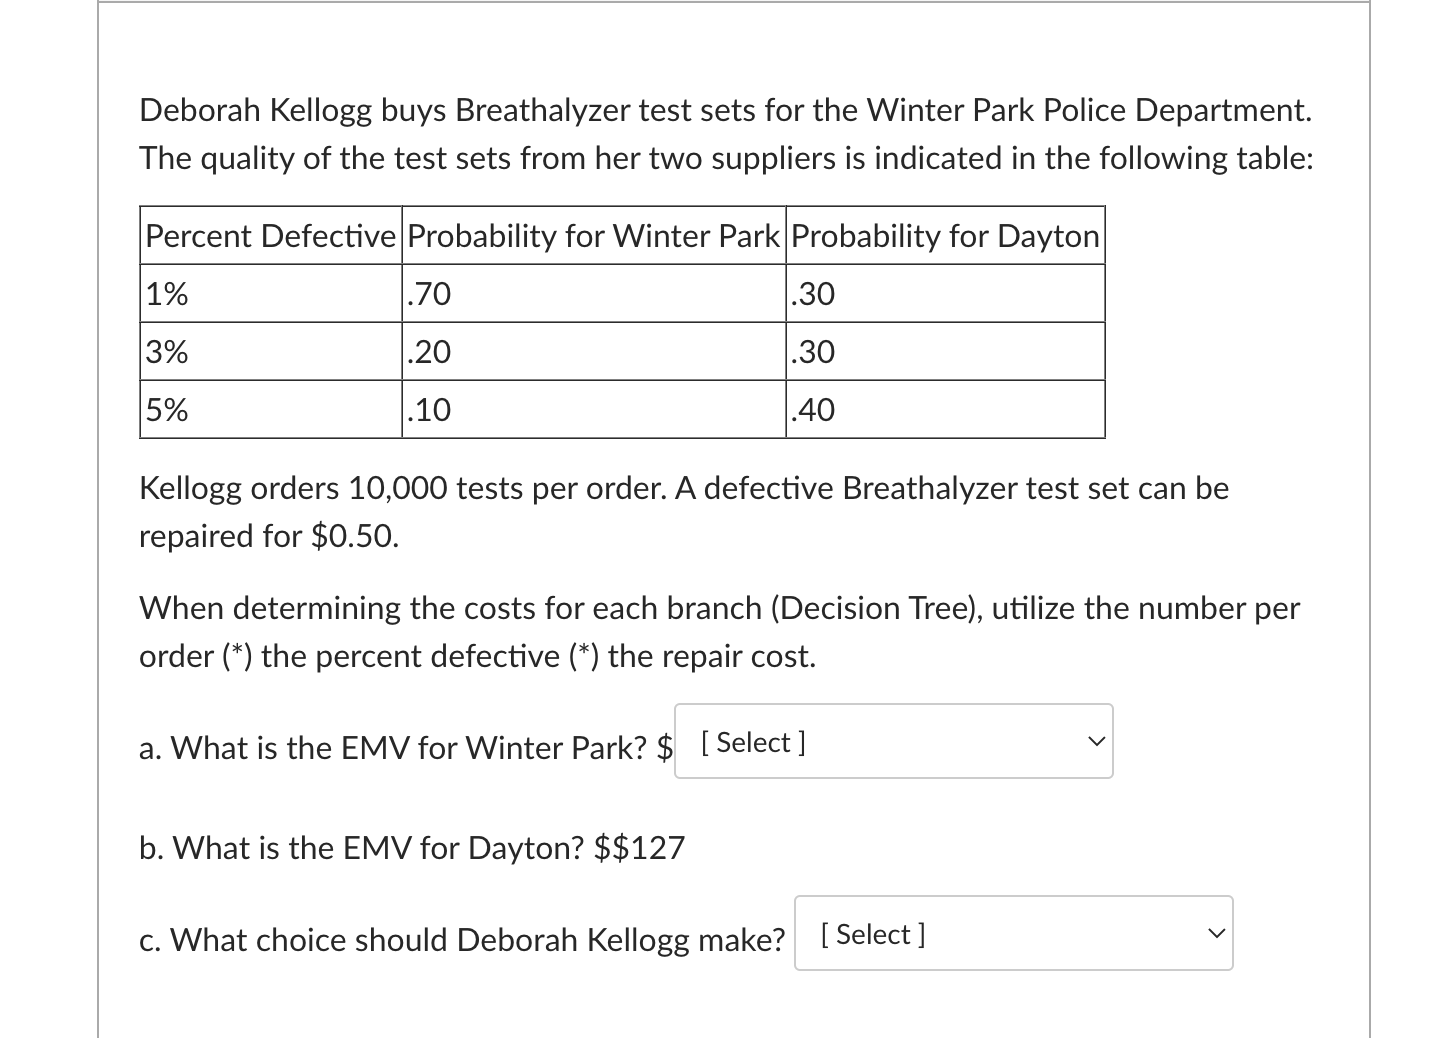Click the .20 probability cell for Winter Park
The height and width of the screenshot is (1038, 1454).
tap(428, 351)
